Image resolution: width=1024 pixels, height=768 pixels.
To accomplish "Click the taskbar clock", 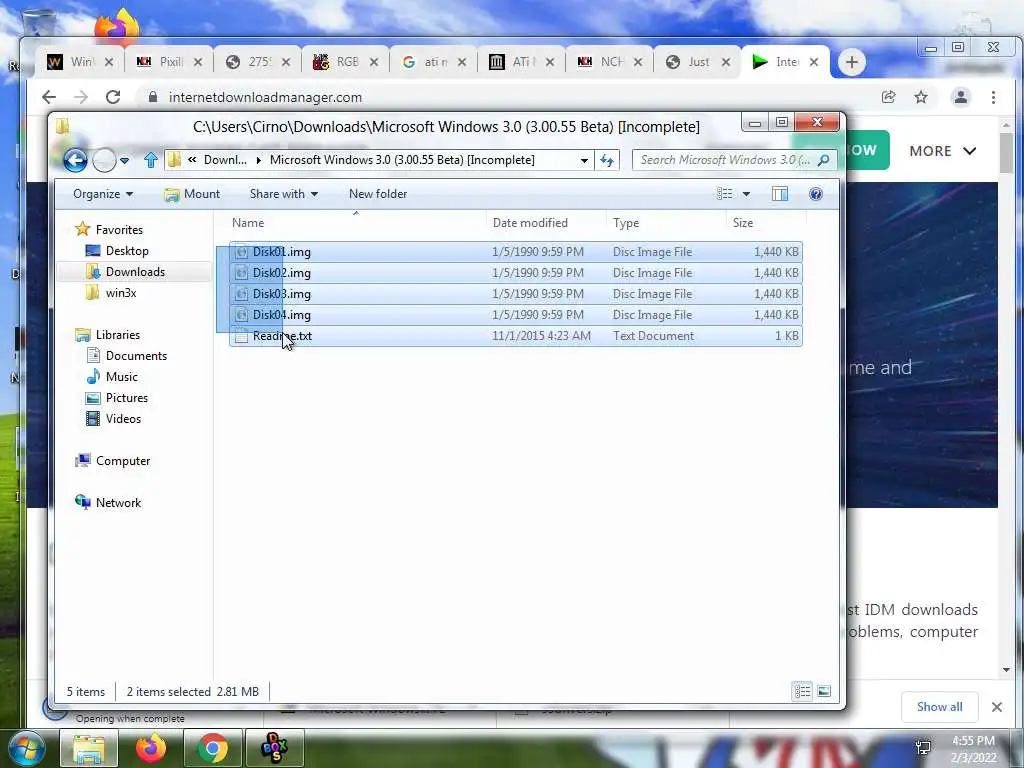I will tap(973, 749).
